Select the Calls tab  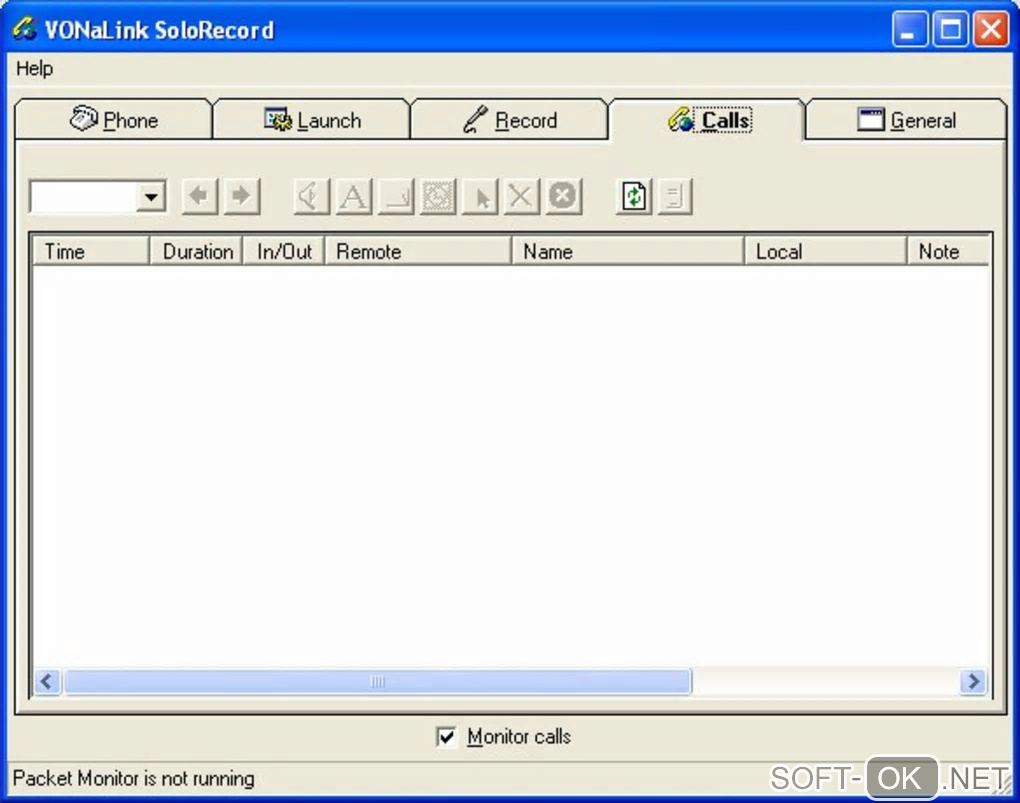coord(708,119)
